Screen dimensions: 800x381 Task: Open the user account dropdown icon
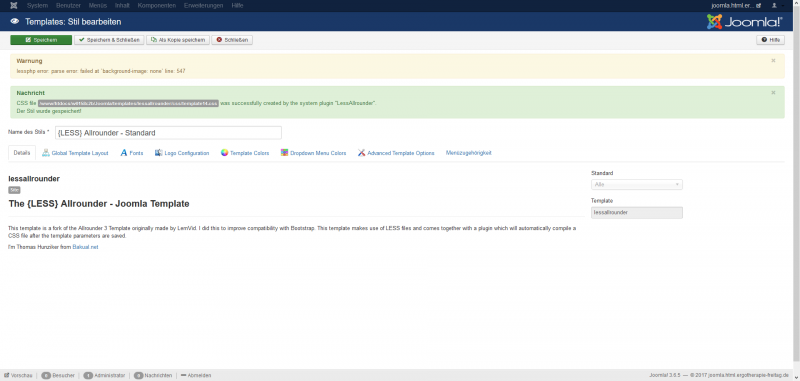(778, 6)
